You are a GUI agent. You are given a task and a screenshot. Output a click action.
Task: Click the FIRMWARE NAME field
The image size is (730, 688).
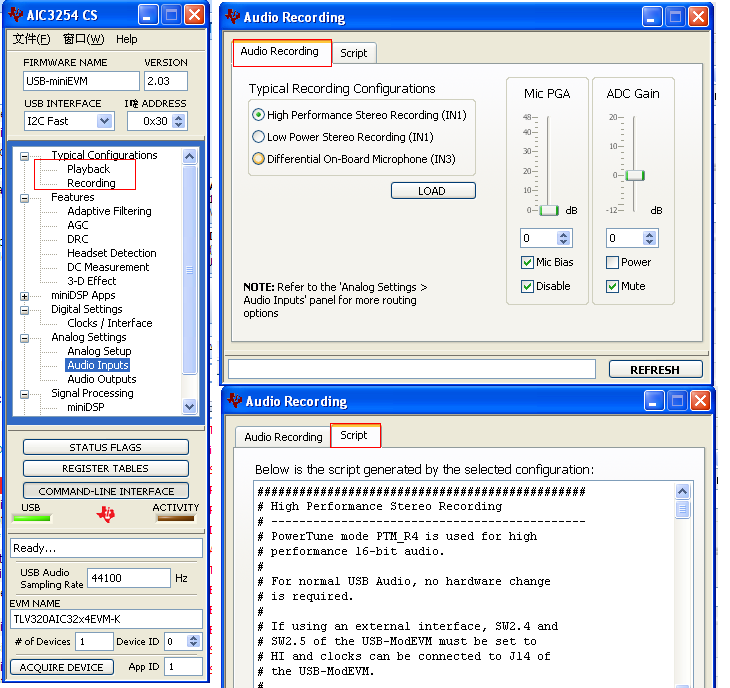[81, 81]
